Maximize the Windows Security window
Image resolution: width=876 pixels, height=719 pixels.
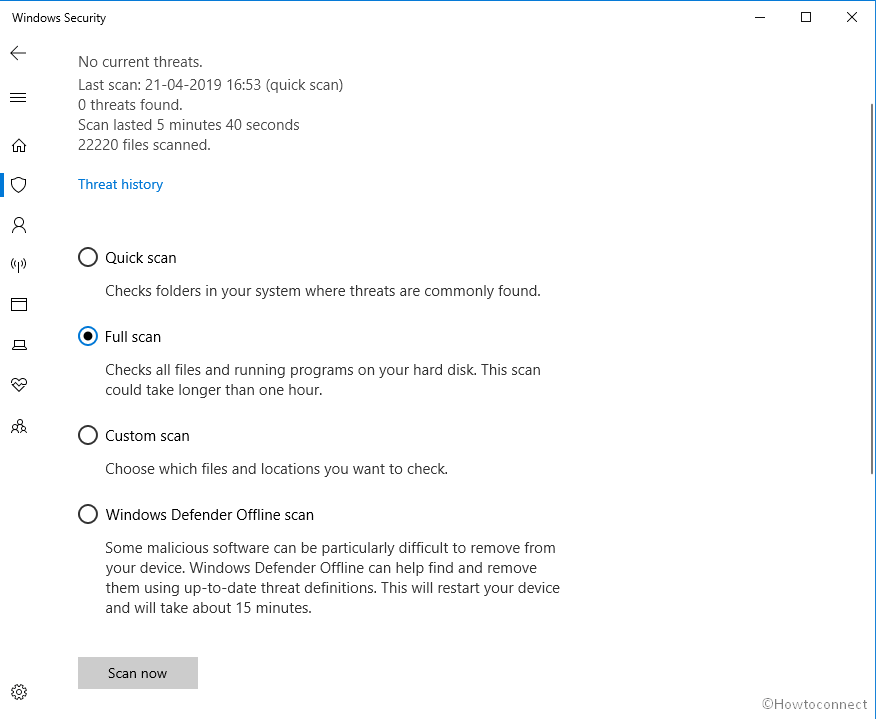[x=806, y=17]
